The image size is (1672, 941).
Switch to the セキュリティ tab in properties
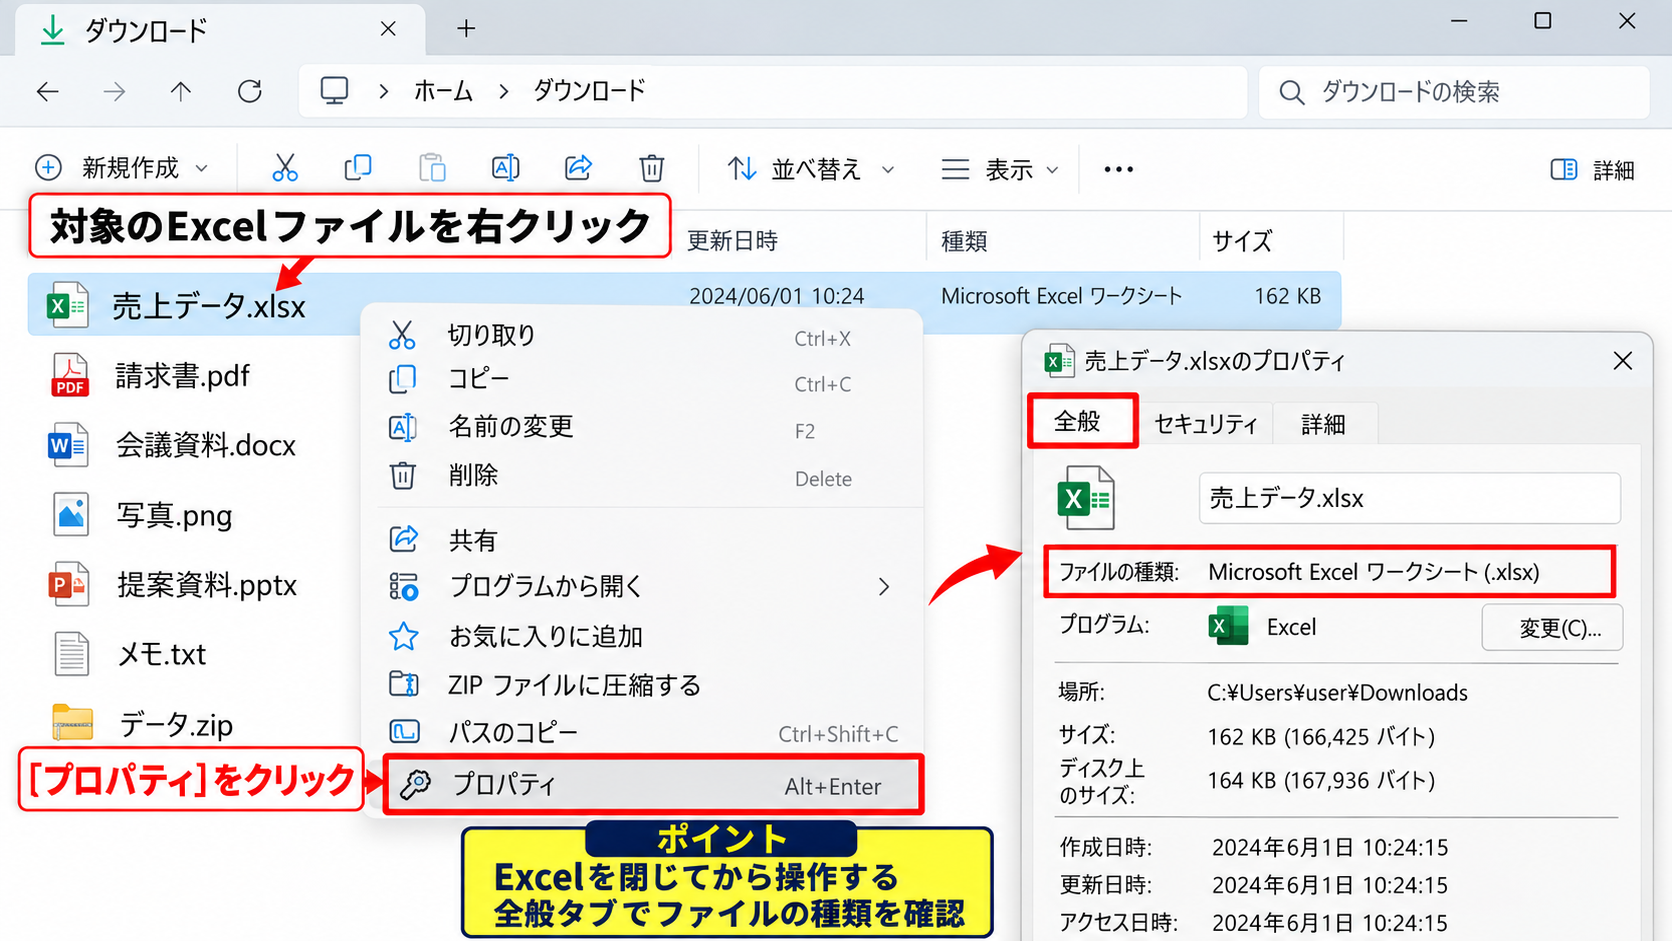tap(1206, 424)
